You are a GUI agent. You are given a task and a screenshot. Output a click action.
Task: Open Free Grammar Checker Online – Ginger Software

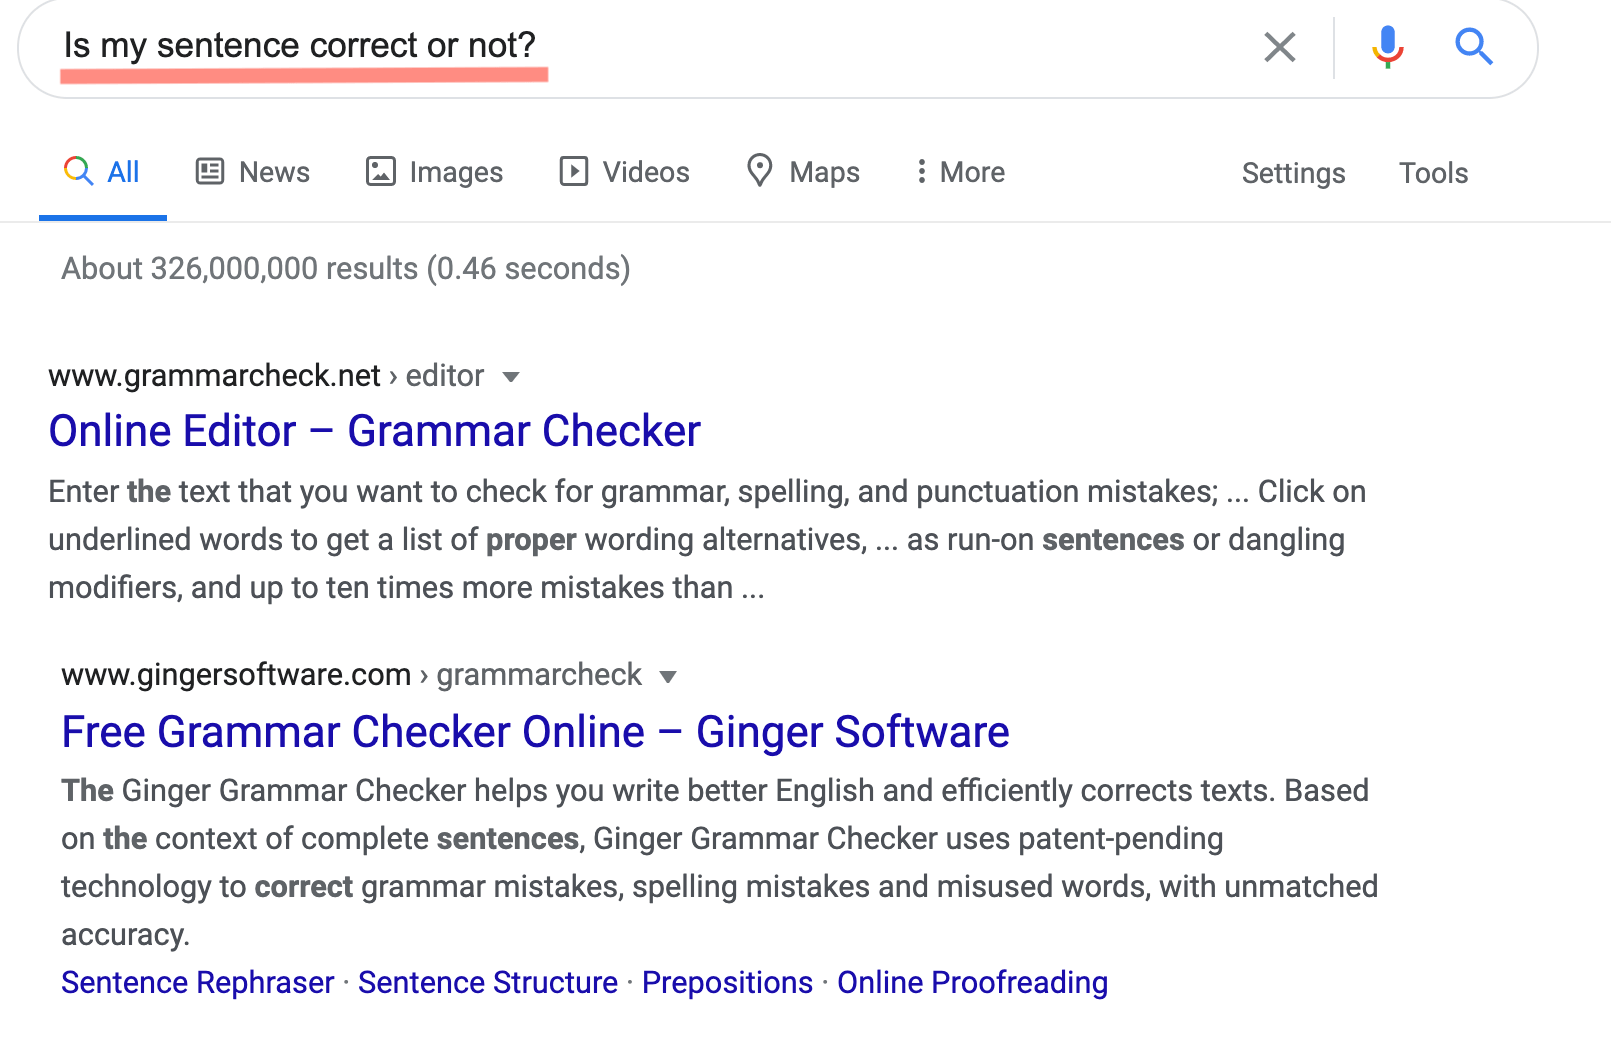point(535,732)
